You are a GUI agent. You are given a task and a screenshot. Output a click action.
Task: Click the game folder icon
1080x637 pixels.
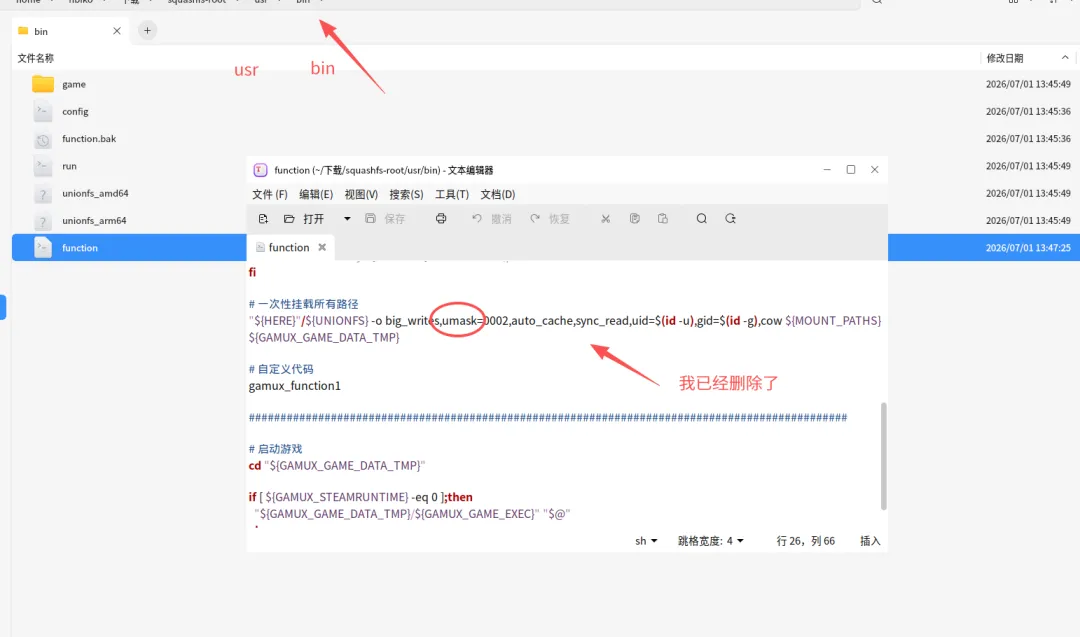43,84
